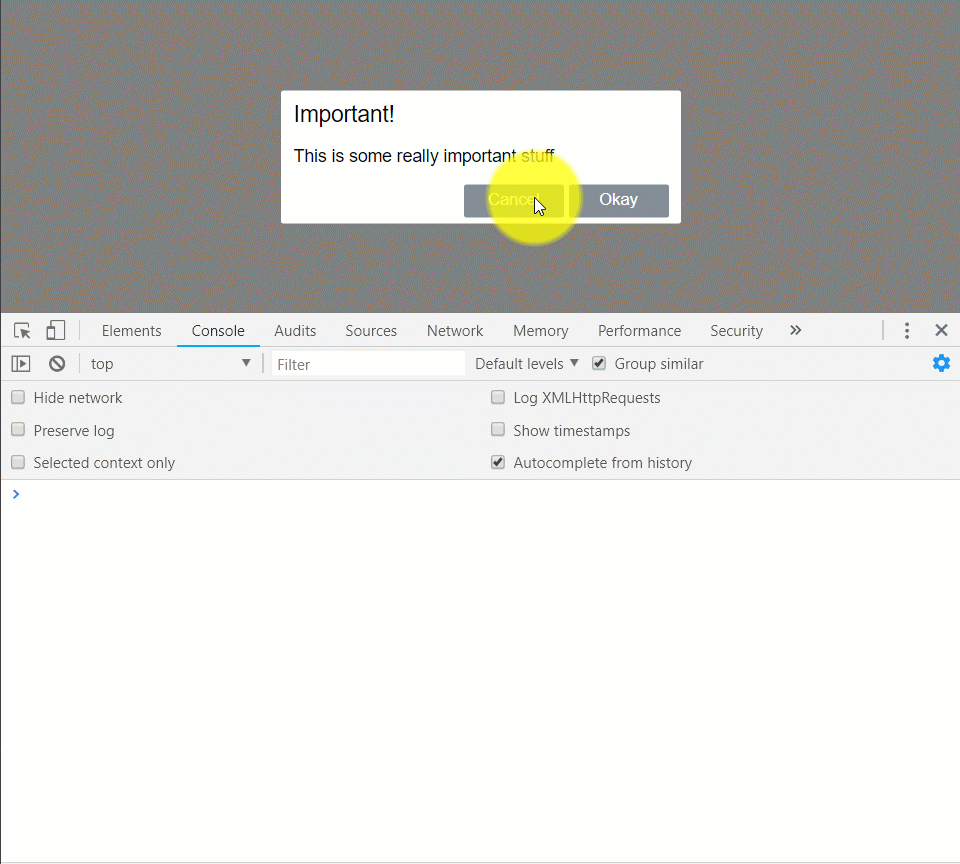Click Cancel in the Important dialog
Image resolution: width=960 pixels, height=864 pixels.
tap(514, 200)
